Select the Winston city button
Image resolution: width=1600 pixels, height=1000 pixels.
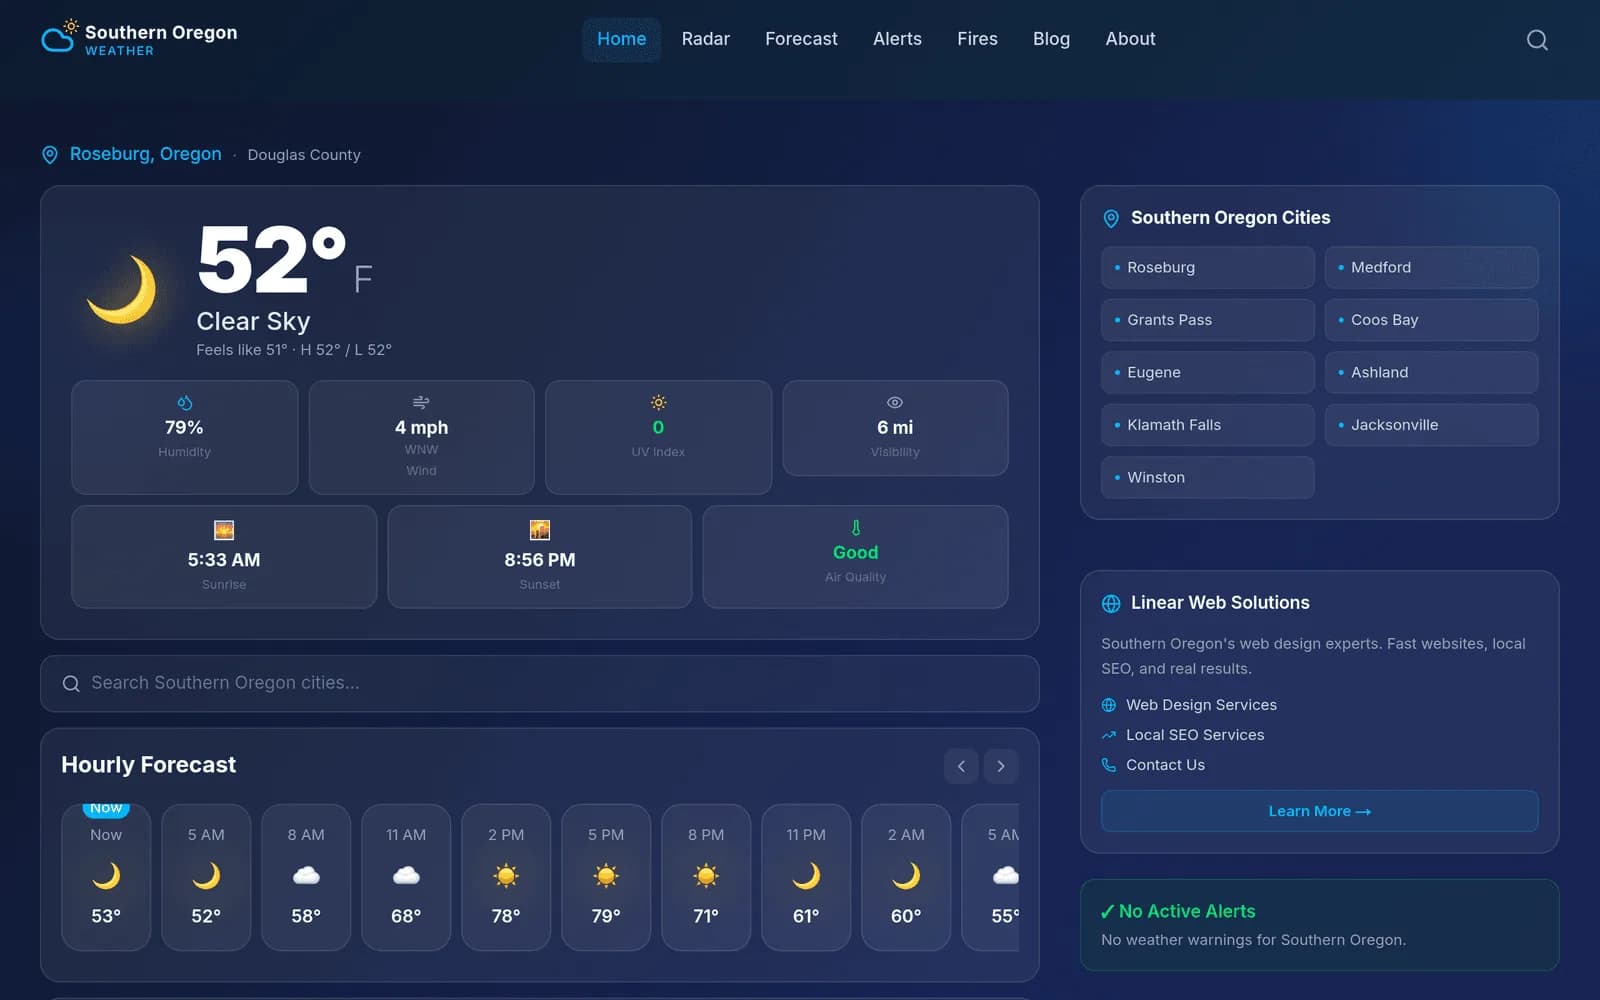point(1207,477)
